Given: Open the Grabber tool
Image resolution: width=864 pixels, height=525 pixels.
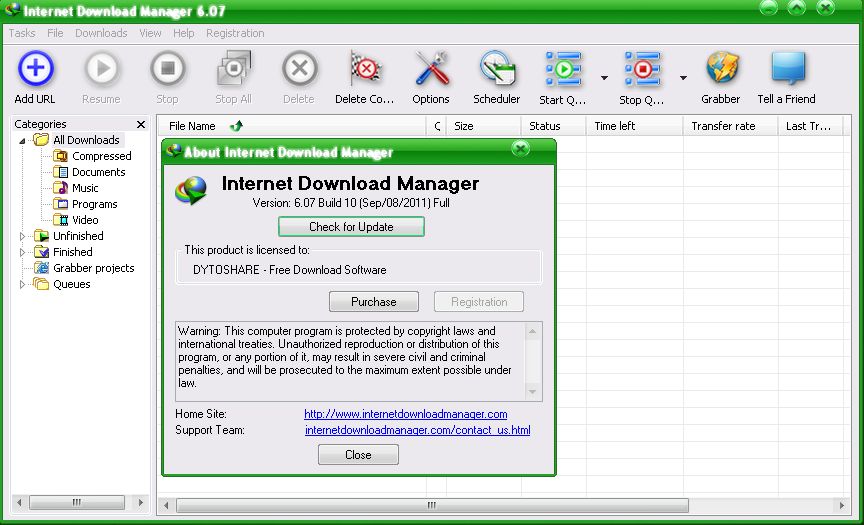Looking at the screenshot, I should tap(721, 68).
